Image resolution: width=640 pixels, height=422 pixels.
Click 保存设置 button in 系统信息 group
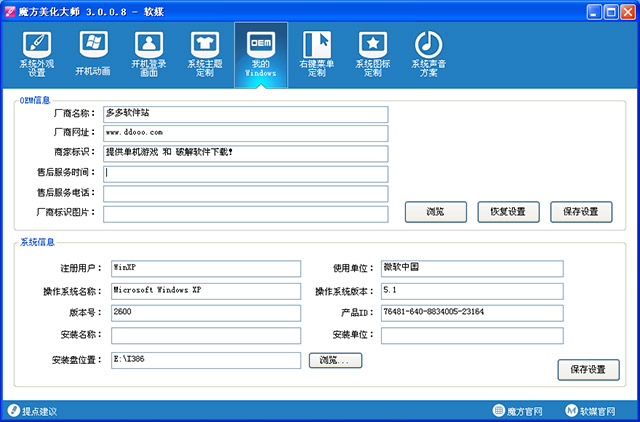coord(588,370)
